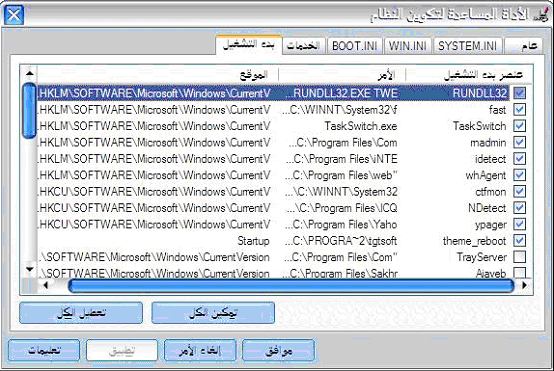Click the تعطيل الكل disable all button

pos(81,313)
